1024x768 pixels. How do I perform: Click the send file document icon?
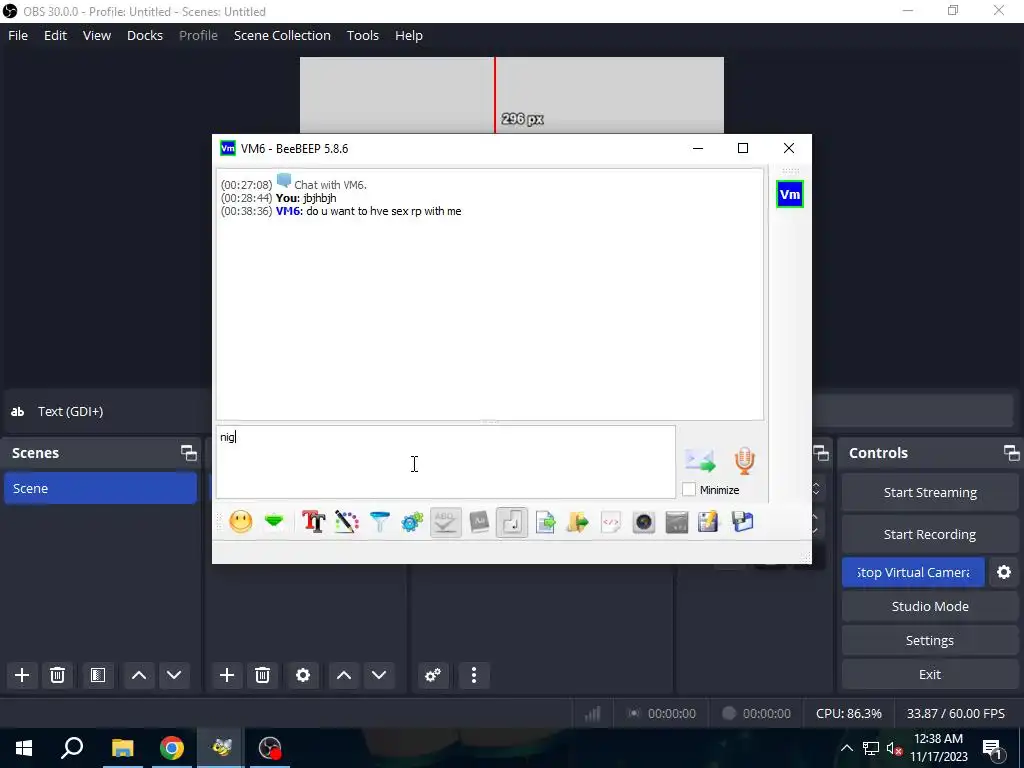coord(545,522)
